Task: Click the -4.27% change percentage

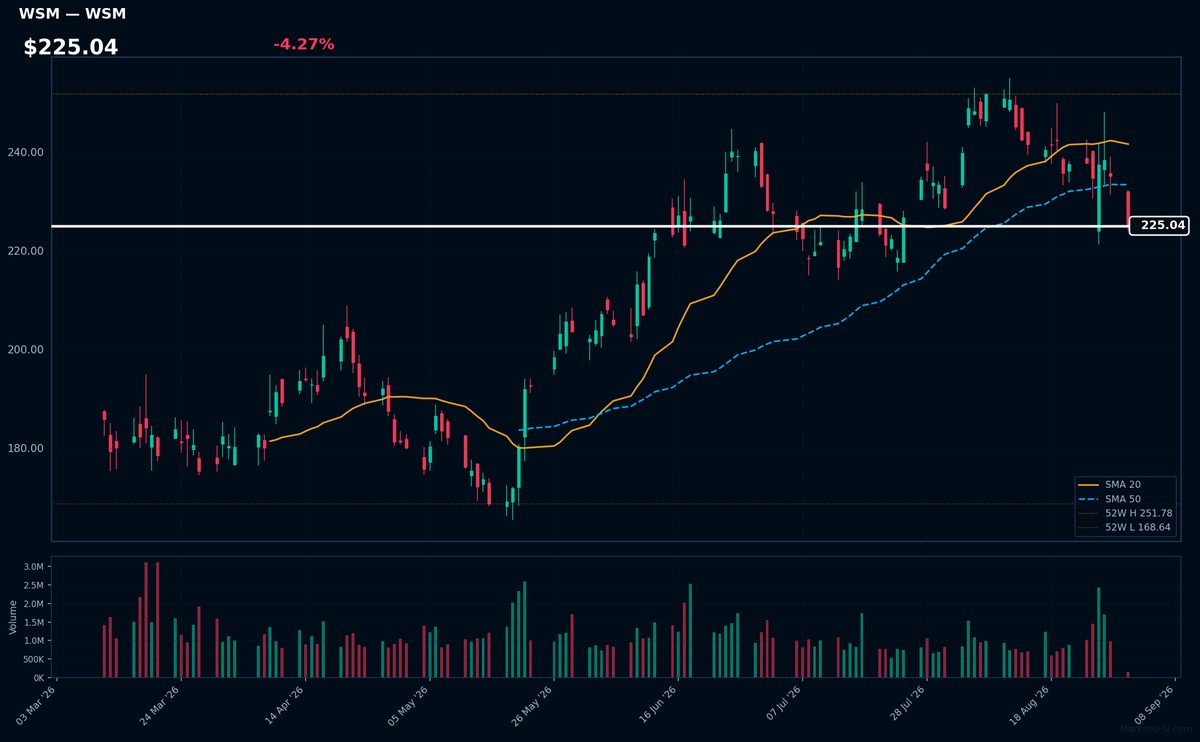Action: [303, 44]
